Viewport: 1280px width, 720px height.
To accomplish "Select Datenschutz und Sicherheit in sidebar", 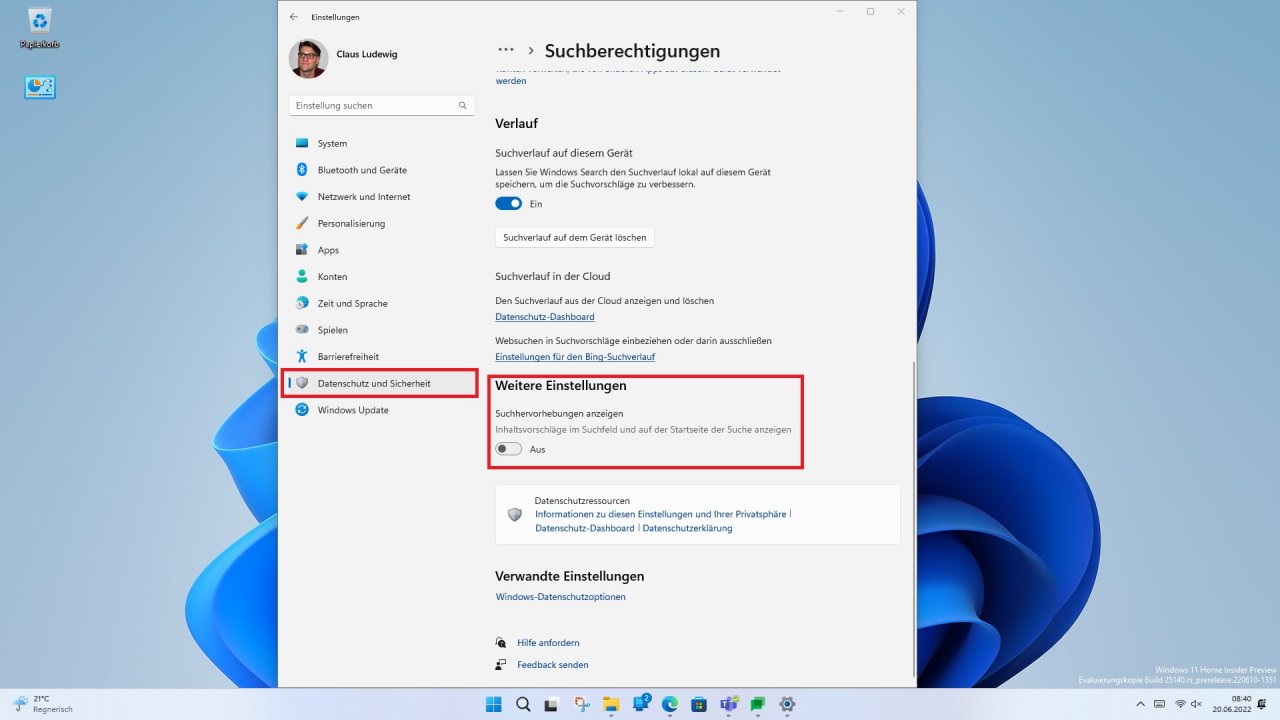I will (x=380, y=383).
